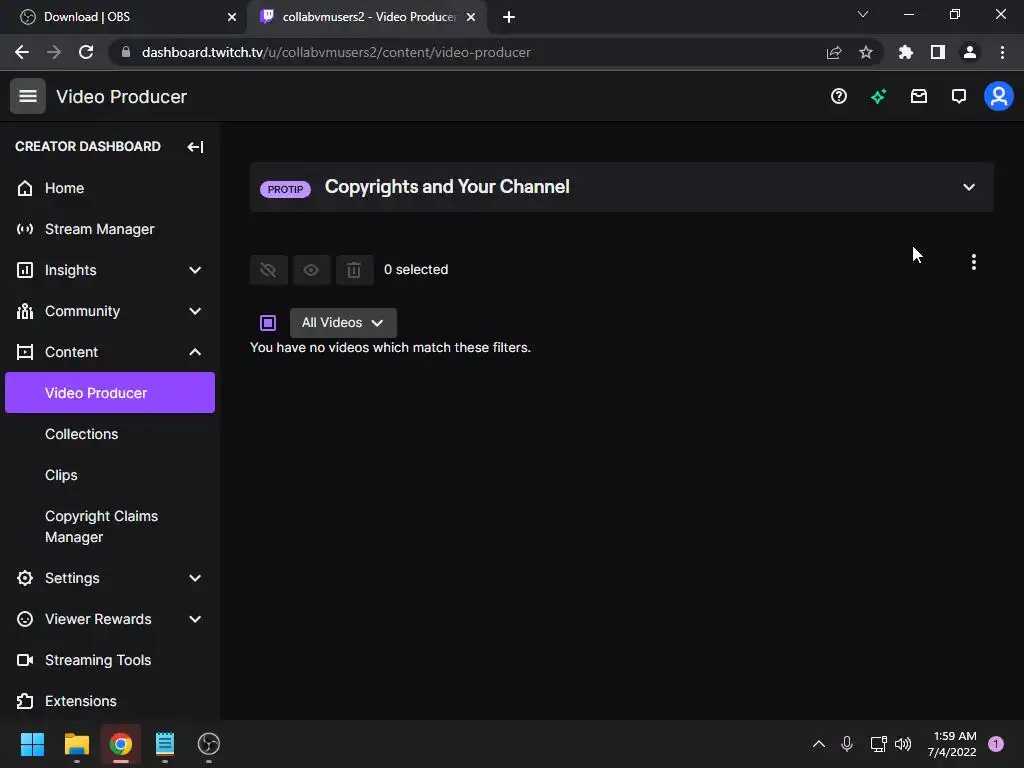Click the Community people icon

(25, 311)
